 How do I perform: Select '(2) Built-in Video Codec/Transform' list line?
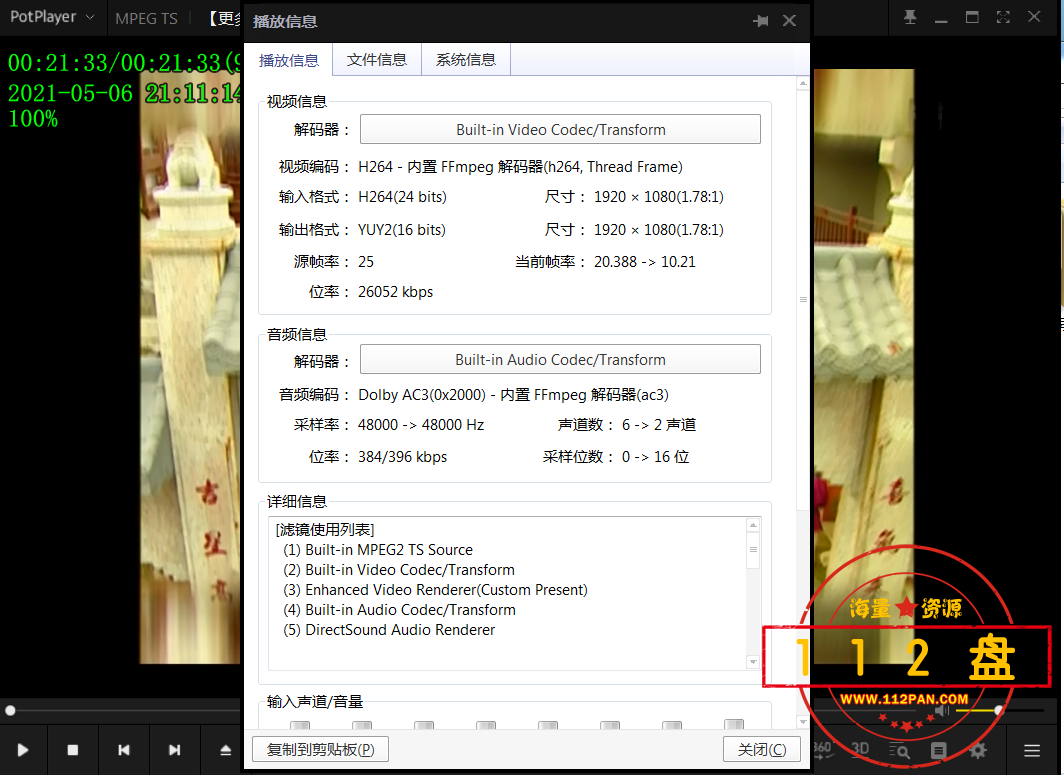[399, 570]
